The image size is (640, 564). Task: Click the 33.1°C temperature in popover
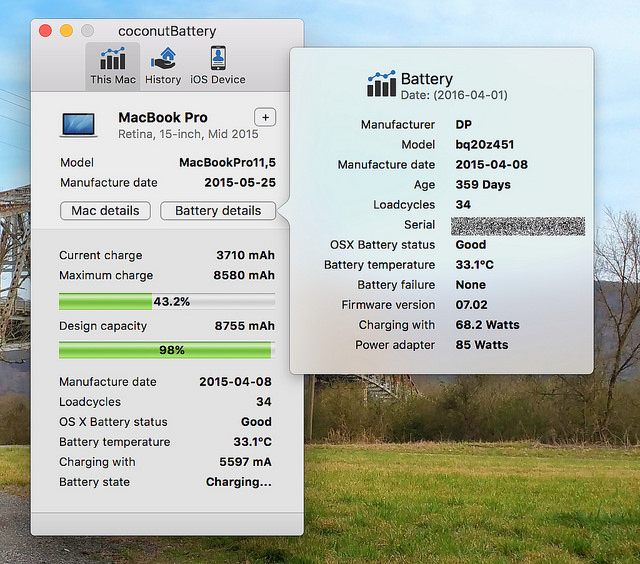475,265
